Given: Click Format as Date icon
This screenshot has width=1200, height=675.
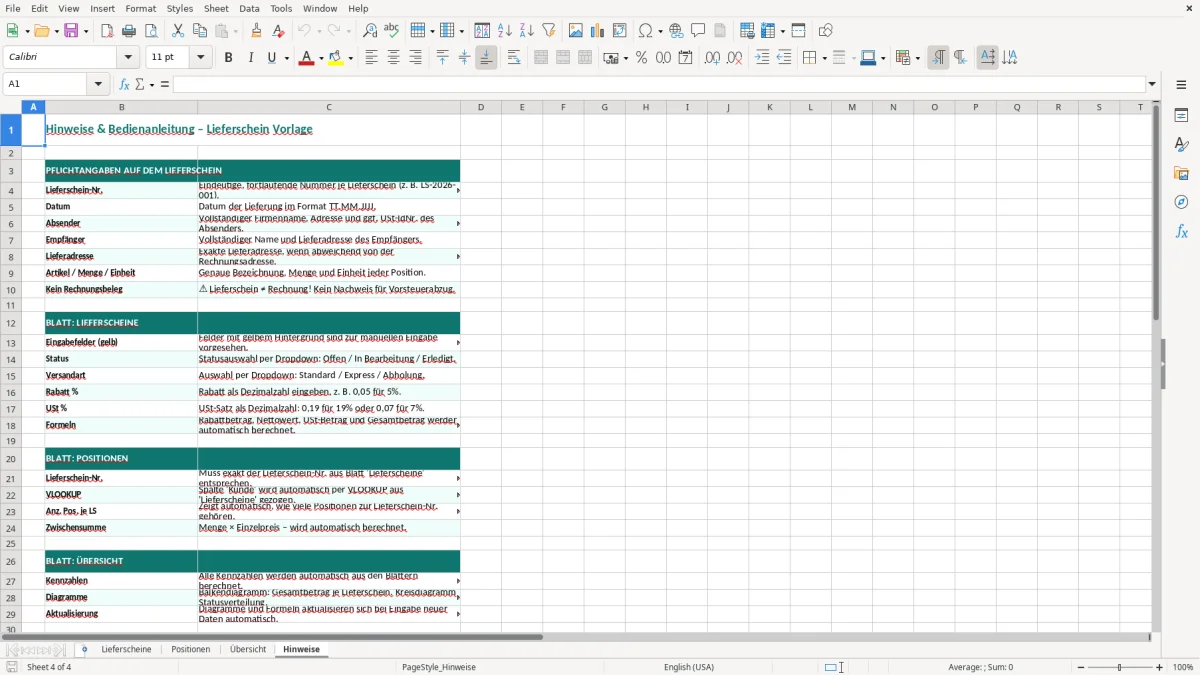Looking at the screenshot, I should [685, 58].
